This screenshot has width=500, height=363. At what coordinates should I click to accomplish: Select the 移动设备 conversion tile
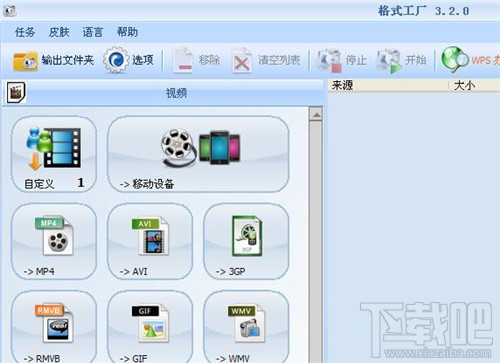click(198, 154)
